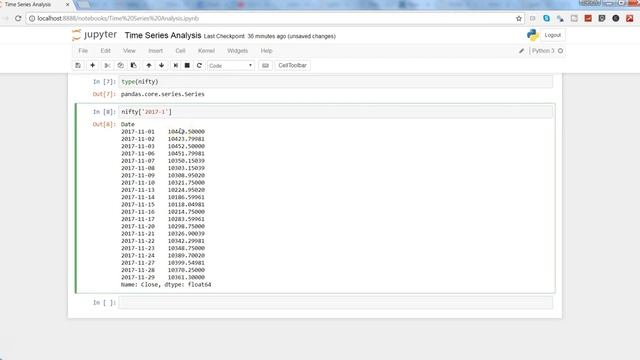Click the dark round extension icon
Screen dimensions: 640x360
[616, 18]
